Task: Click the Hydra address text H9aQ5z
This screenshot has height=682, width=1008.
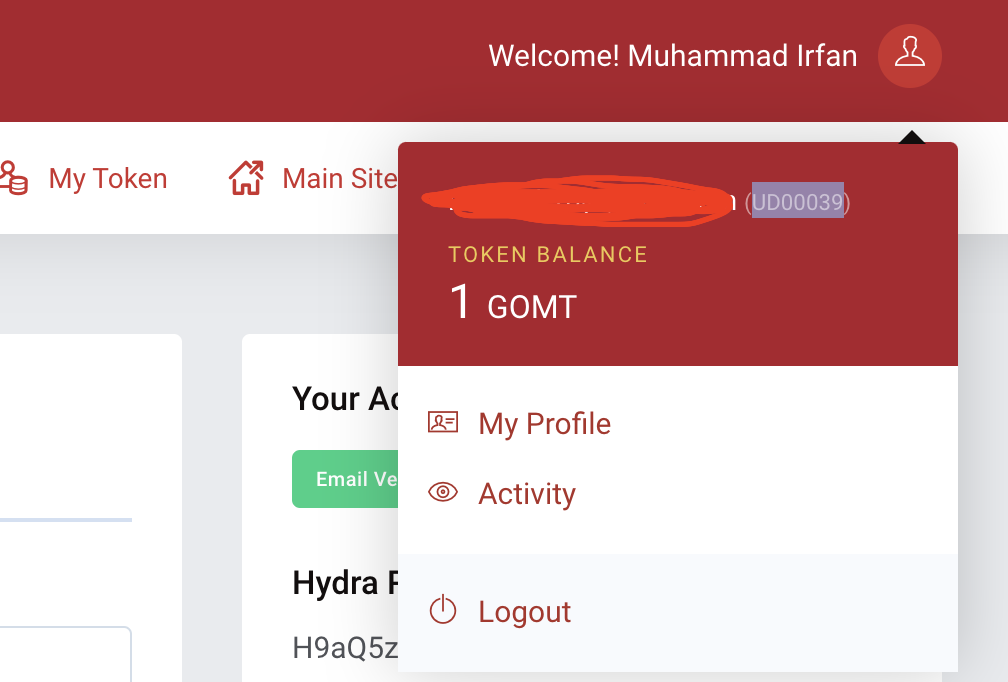Action: pos(345,648)
